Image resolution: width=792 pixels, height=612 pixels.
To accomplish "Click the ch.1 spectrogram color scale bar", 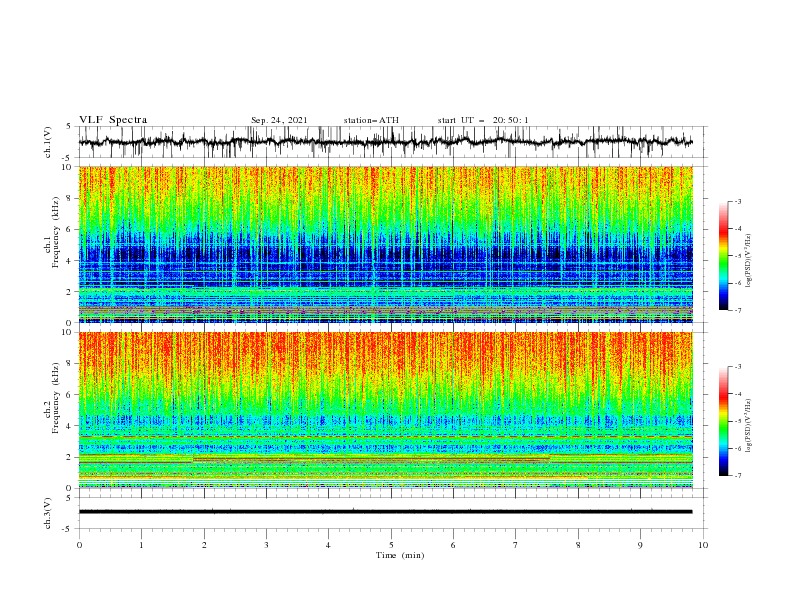I will (x=724, y=256).
